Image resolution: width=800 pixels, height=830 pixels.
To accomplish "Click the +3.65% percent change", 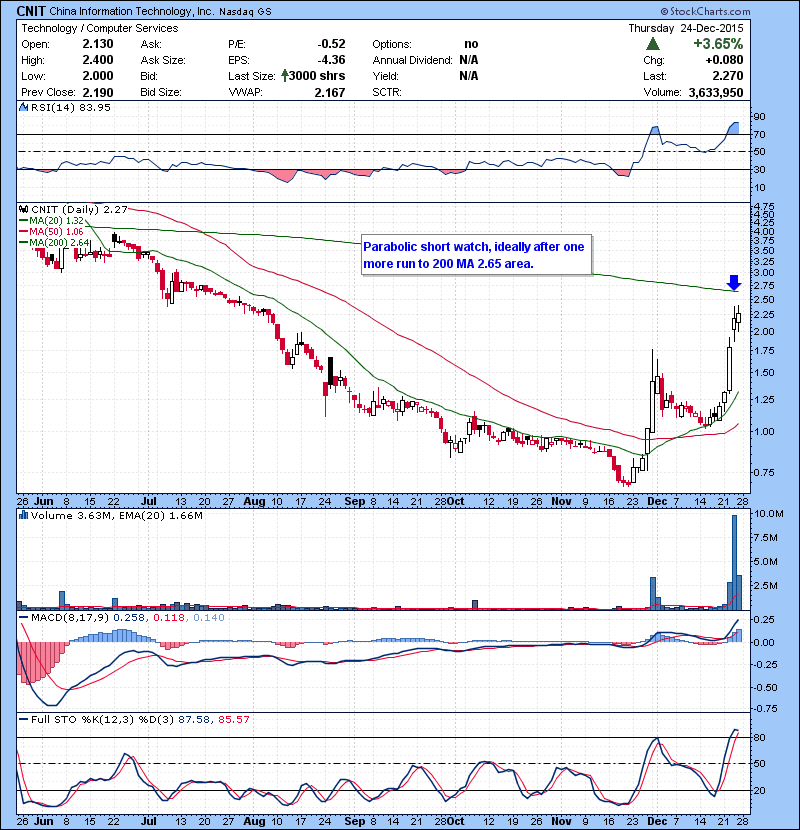I will (x=718, y=43).
